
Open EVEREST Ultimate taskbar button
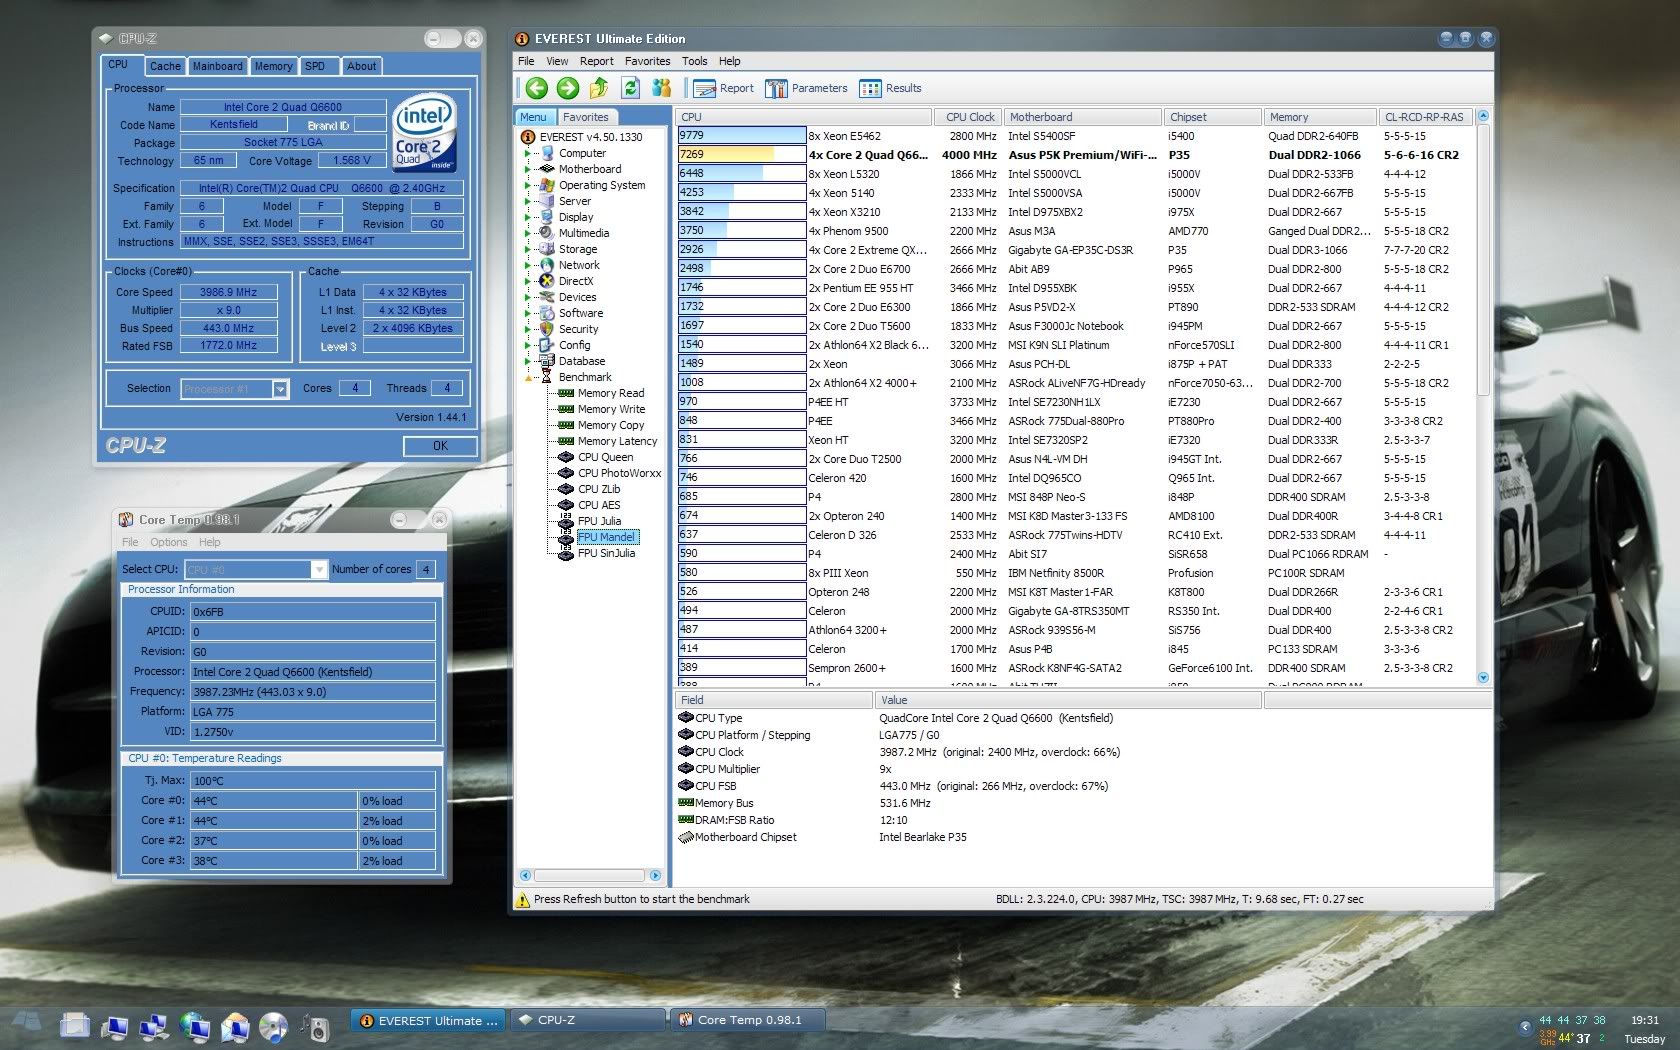[x=429, y=1020]
